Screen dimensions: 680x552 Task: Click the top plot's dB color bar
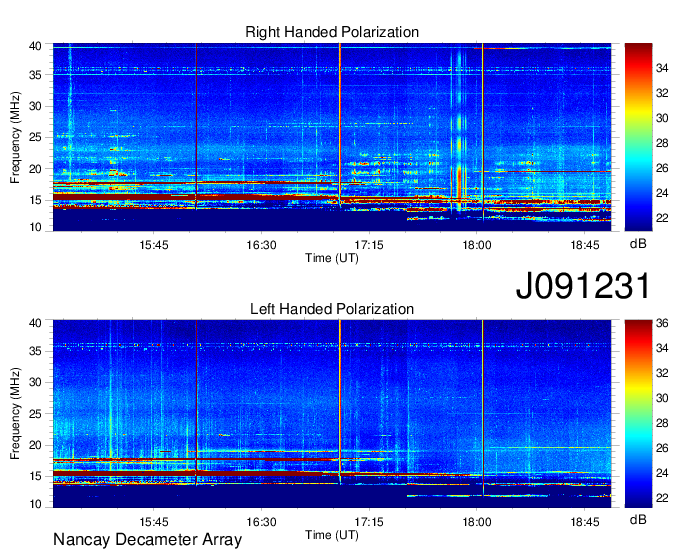[x=638, y=137]
